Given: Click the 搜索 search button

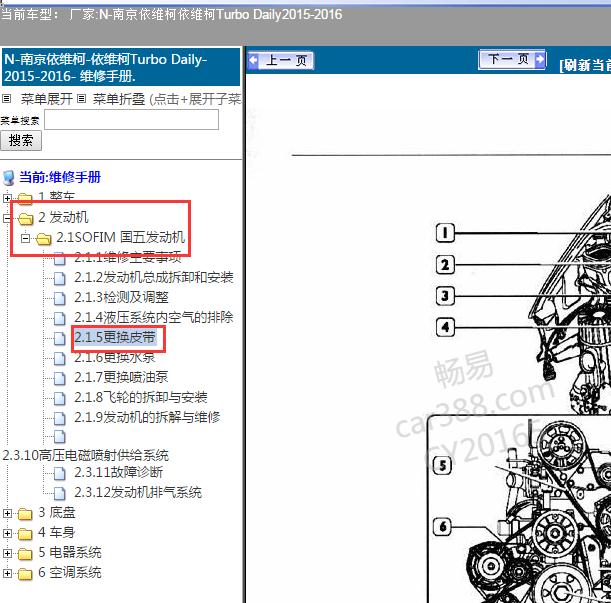Looking at the screenshot, I should (x=21, y=141).
